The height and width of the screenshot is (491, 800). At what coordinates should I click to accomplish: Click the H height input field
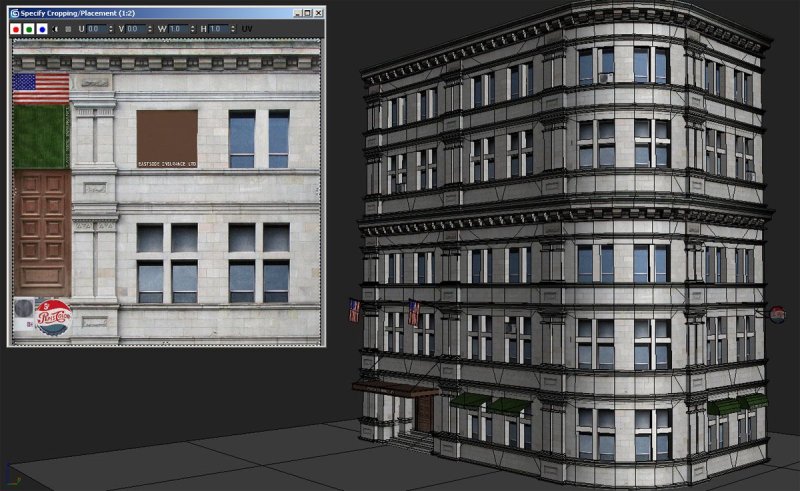[x=218, y=29]
